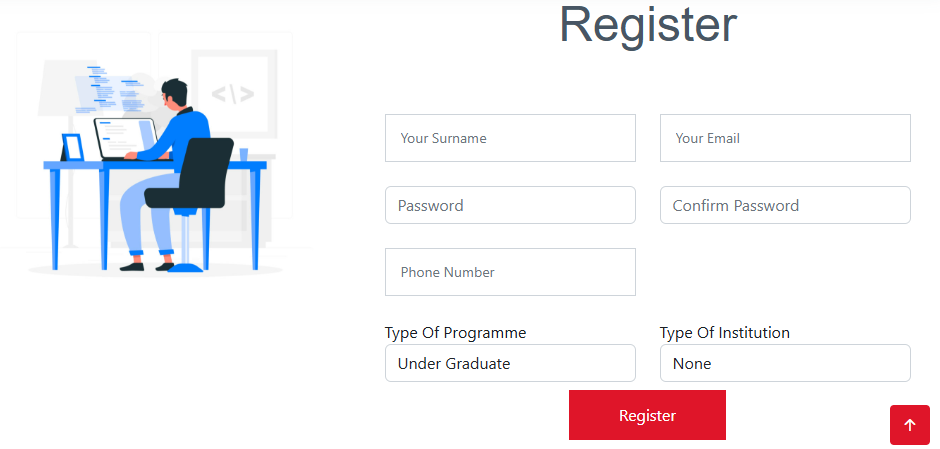
Task: Focus the Your Surname field
Action: tap(510, 138)
